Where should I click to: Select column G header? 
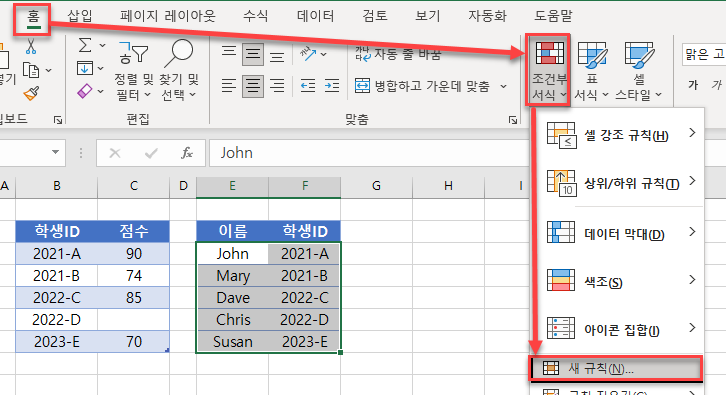(376, 186)
